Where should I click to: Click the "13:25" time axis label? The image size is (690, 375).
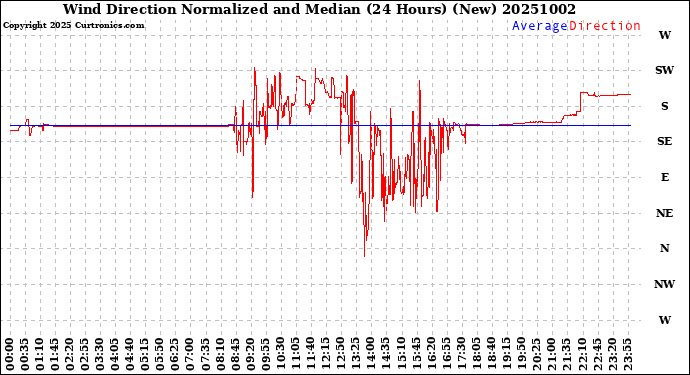coord(355,354)
